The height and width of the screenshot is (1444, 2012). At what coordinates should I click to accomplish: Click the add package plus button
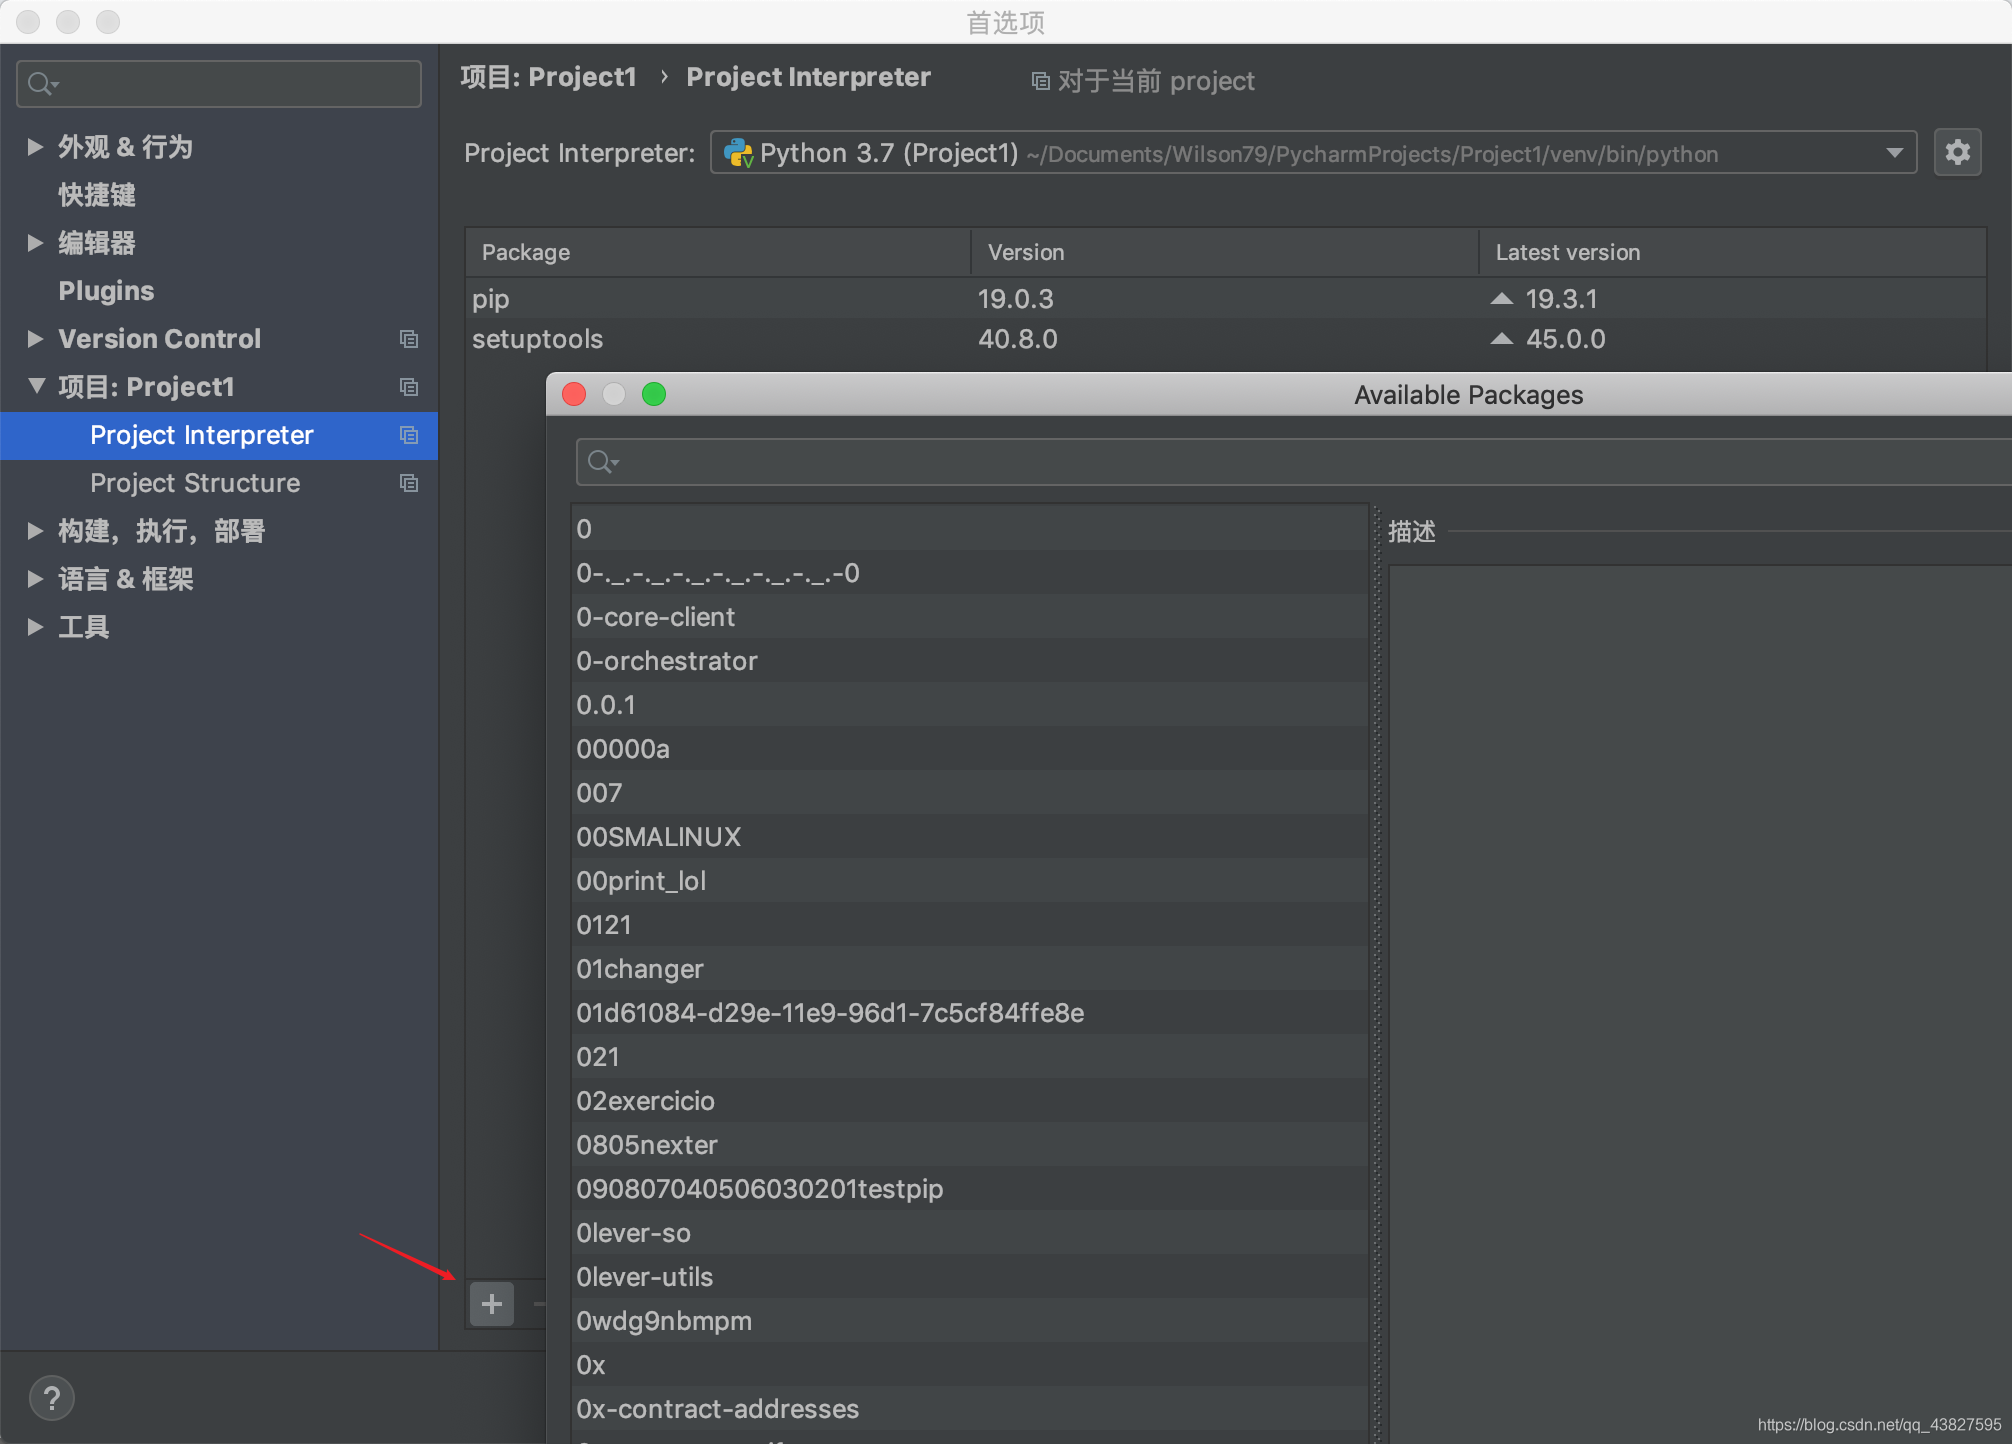[491, 1304]
